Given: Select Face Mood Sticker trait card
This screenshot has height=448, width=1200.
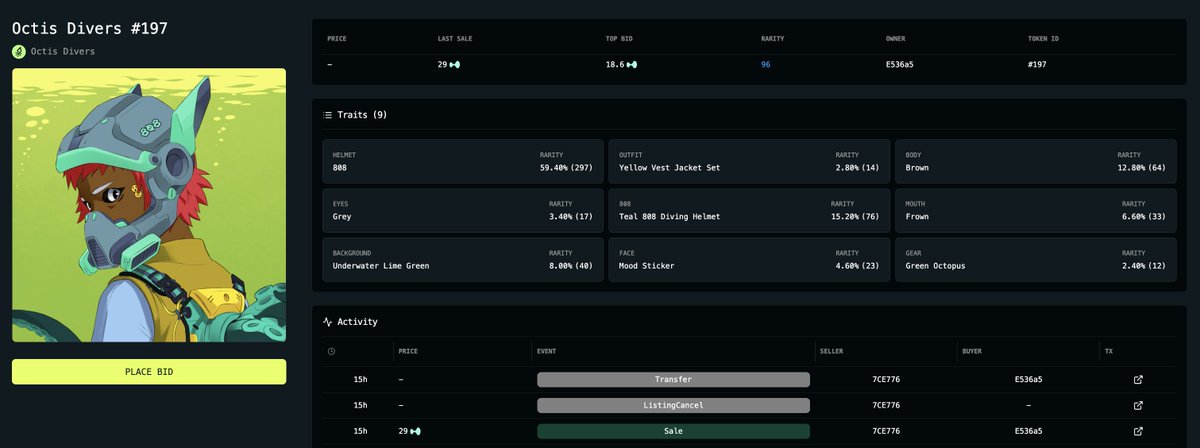Looking at the screenshot, I should [749, 259].
